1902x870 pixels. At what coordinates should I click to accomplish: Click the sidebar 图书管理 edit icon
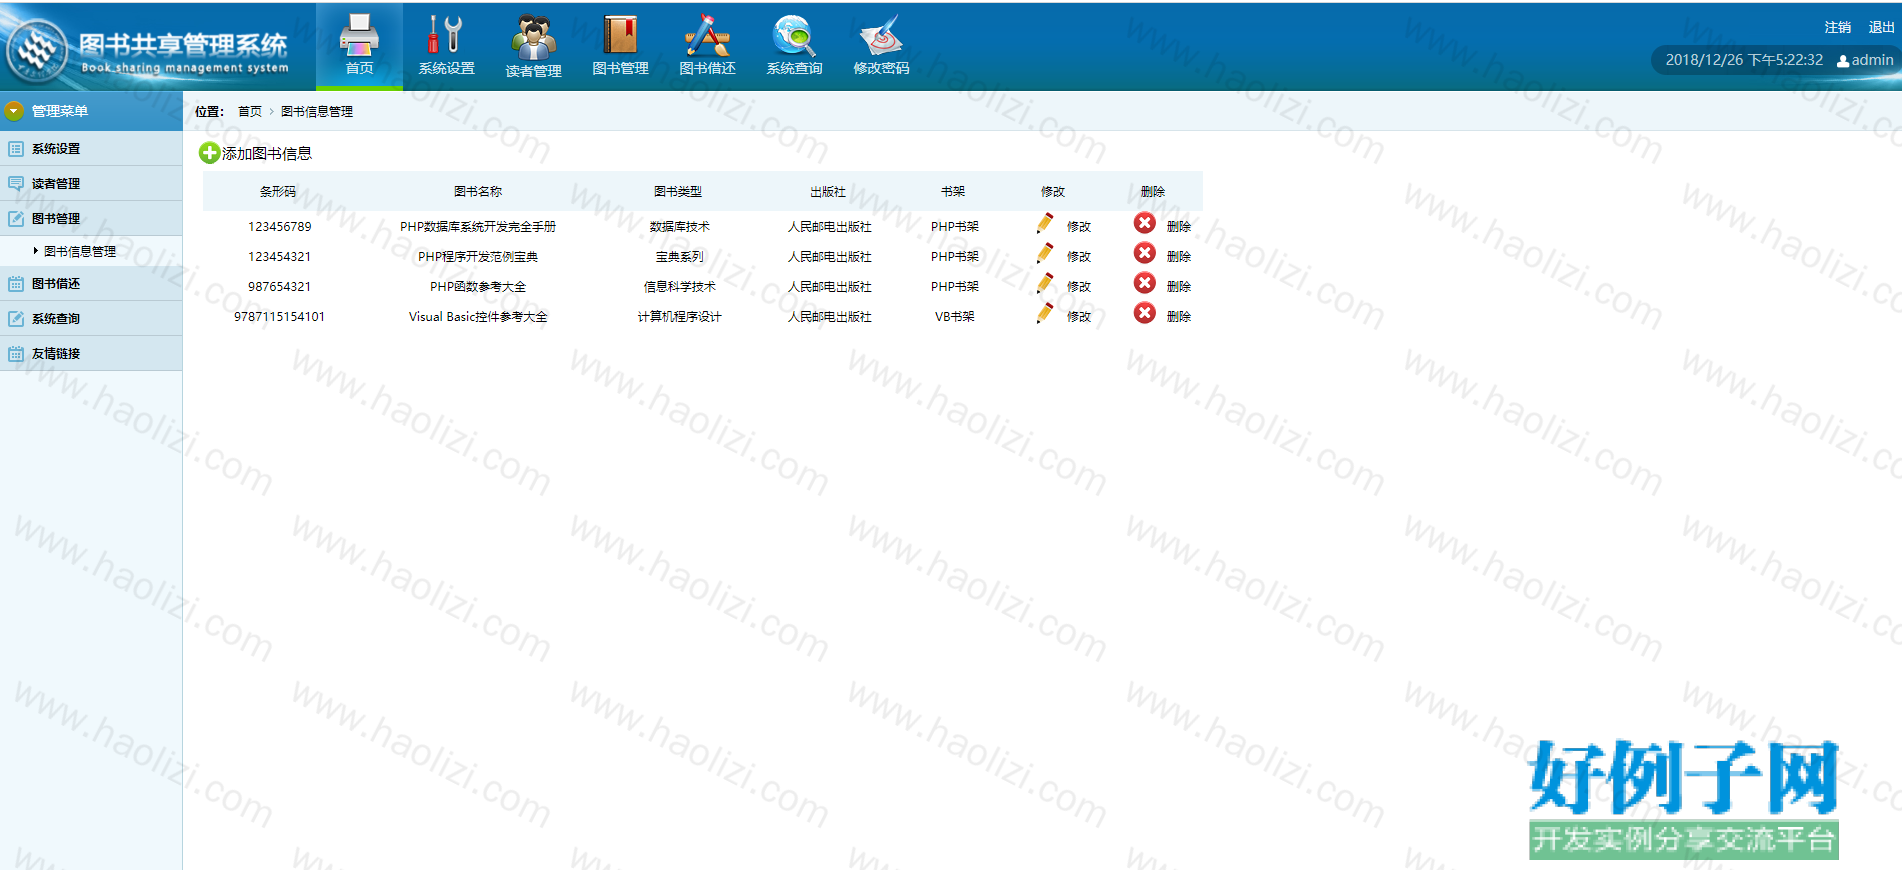click(16, 219)
